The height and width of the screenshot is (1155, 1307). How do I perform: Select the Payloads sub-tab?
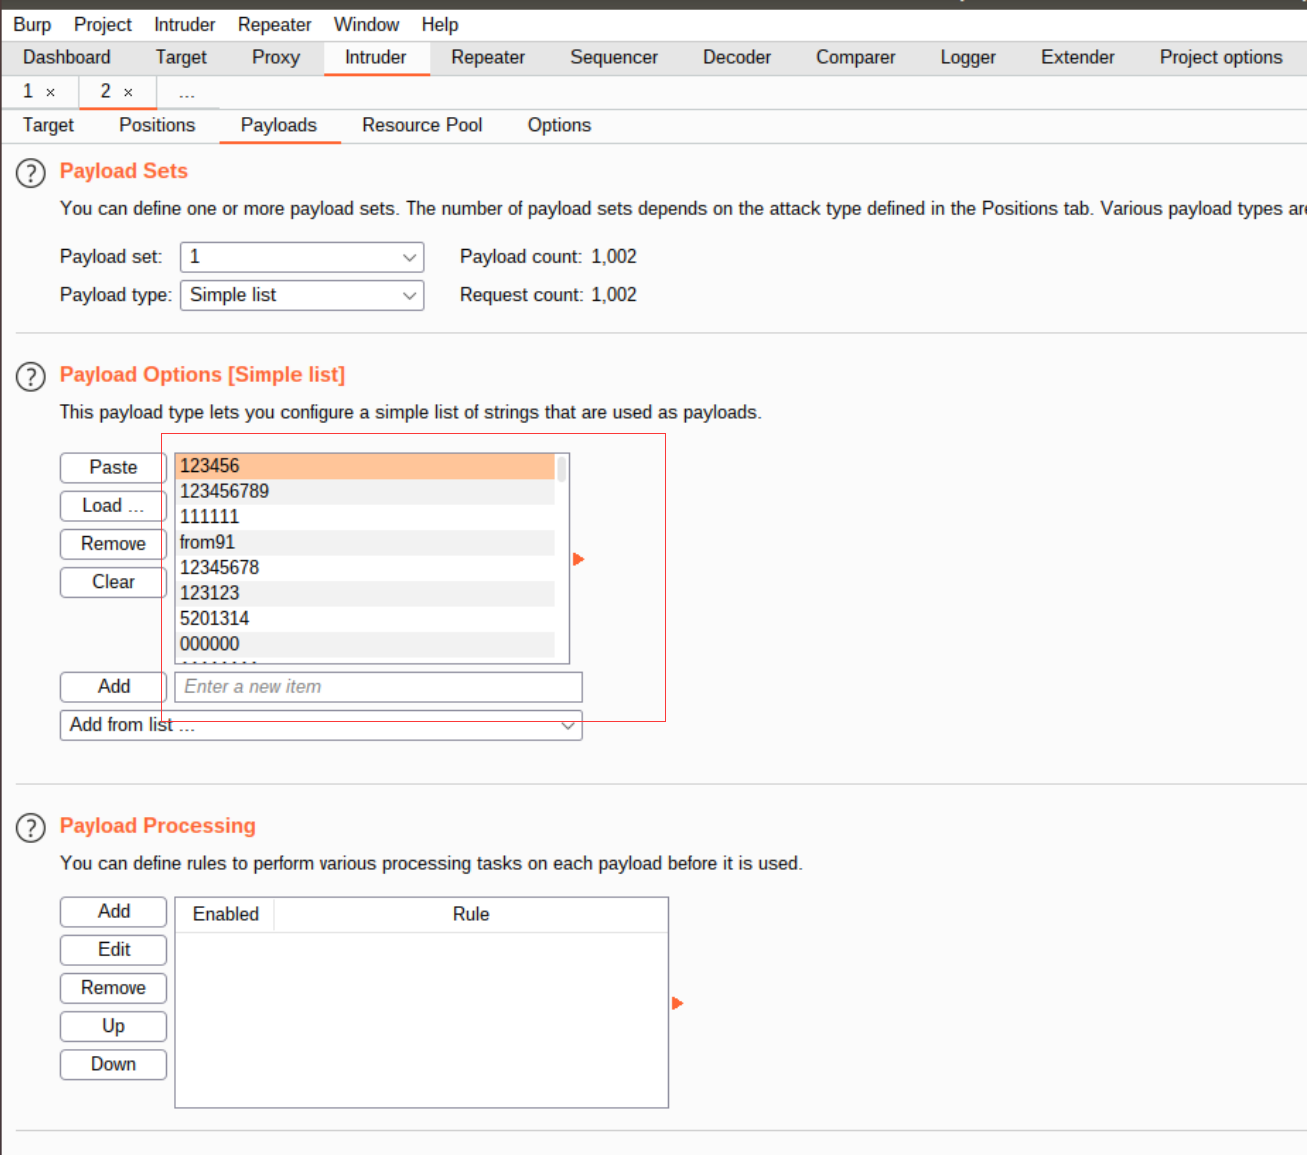coord(279,126)
